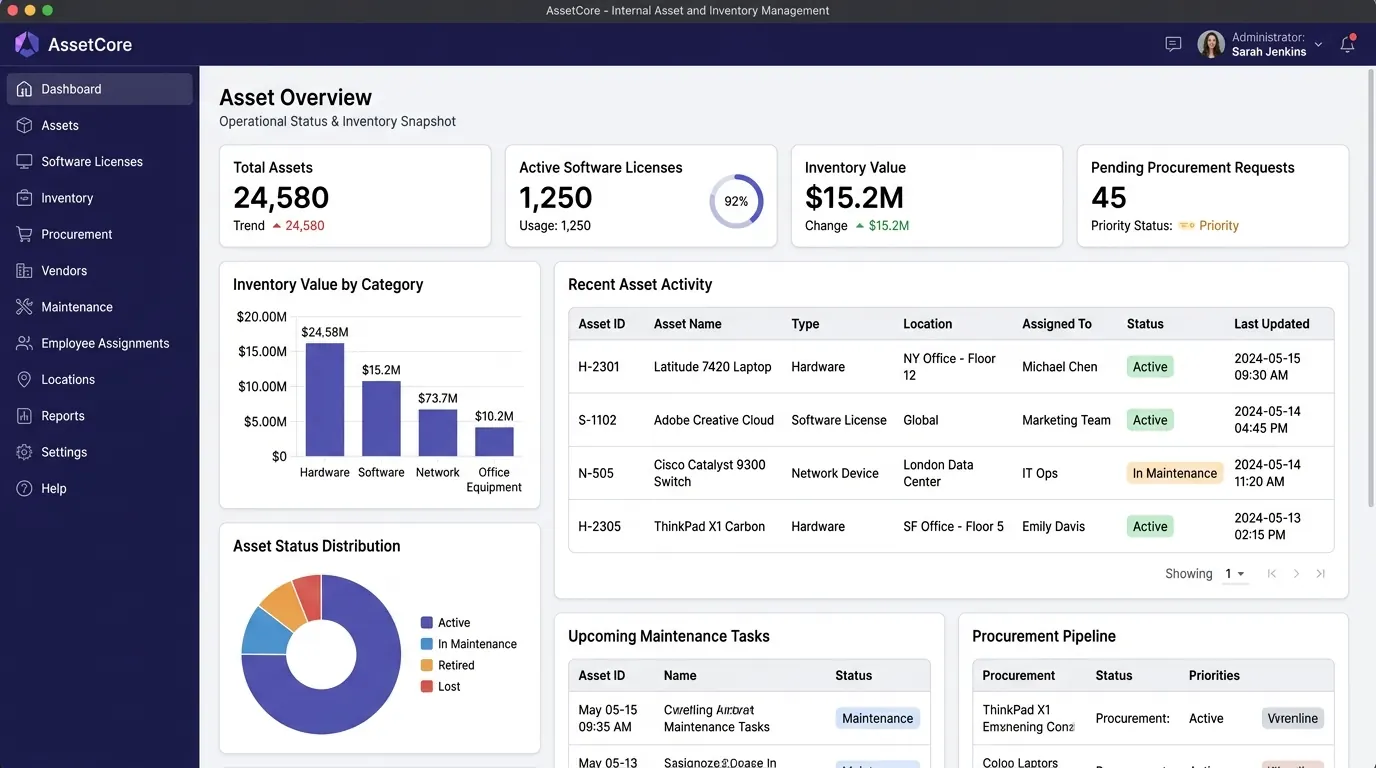
Task: Click the Locations pin icon
Action: [24, 379]
